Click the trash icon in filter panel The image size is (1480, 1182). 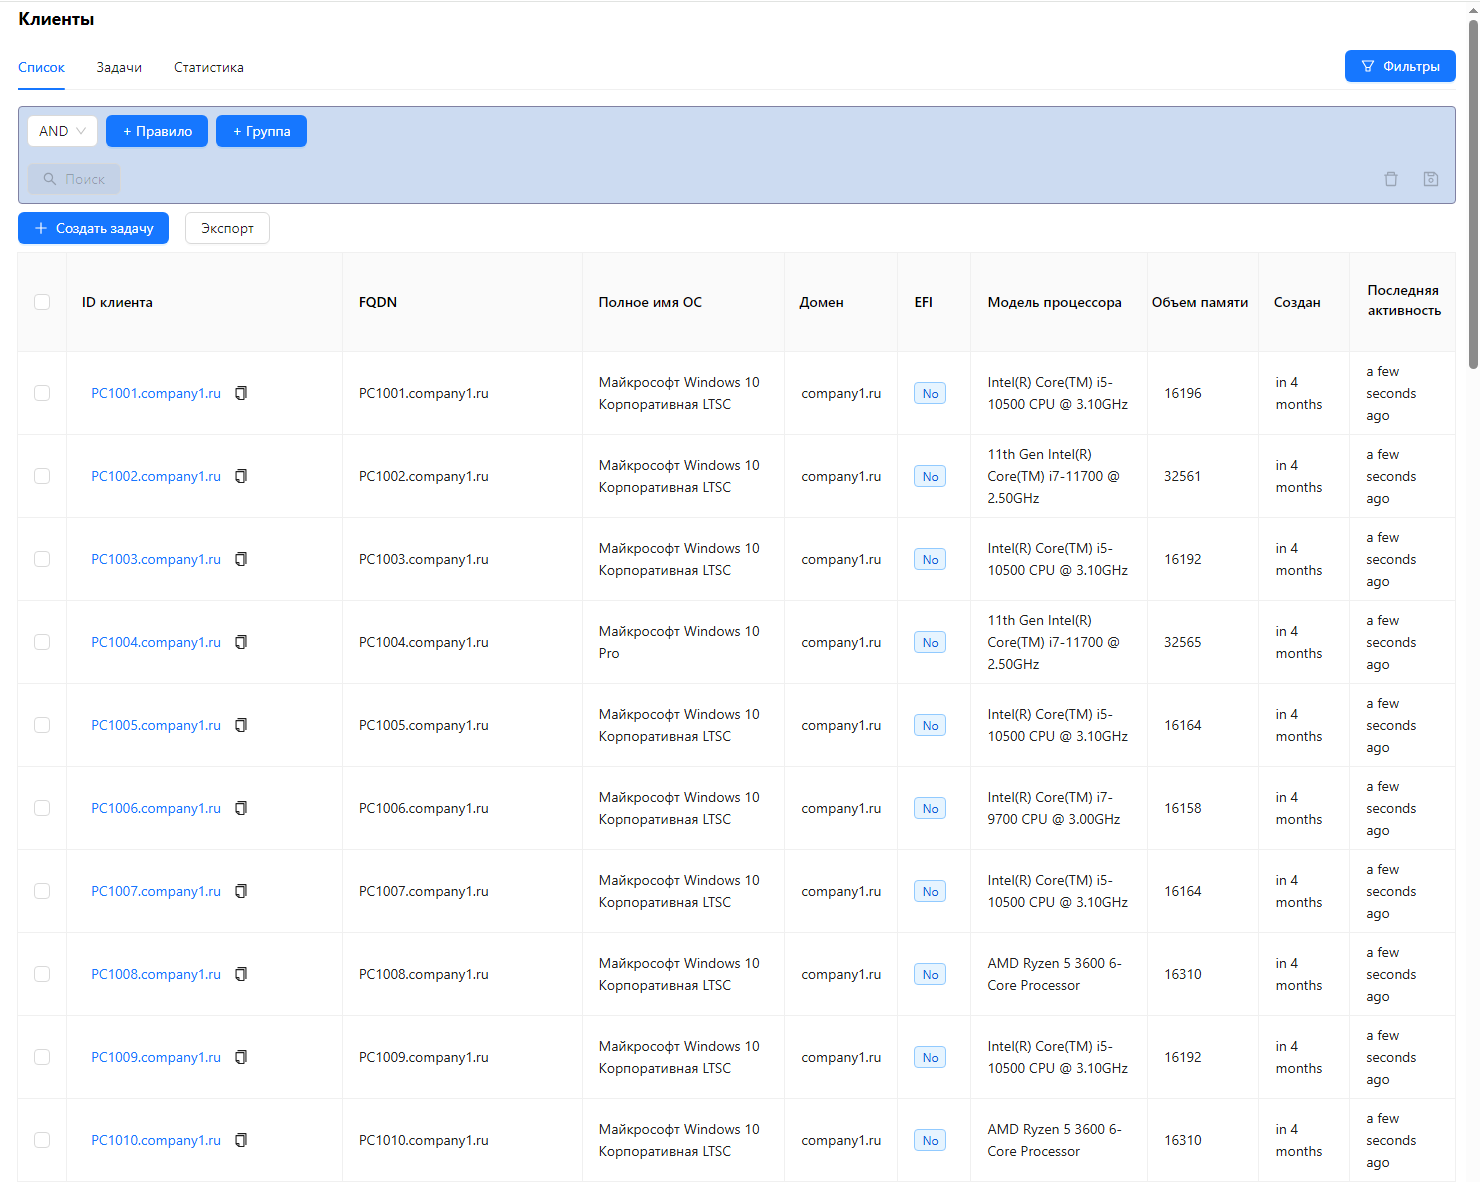[1391, 179]
